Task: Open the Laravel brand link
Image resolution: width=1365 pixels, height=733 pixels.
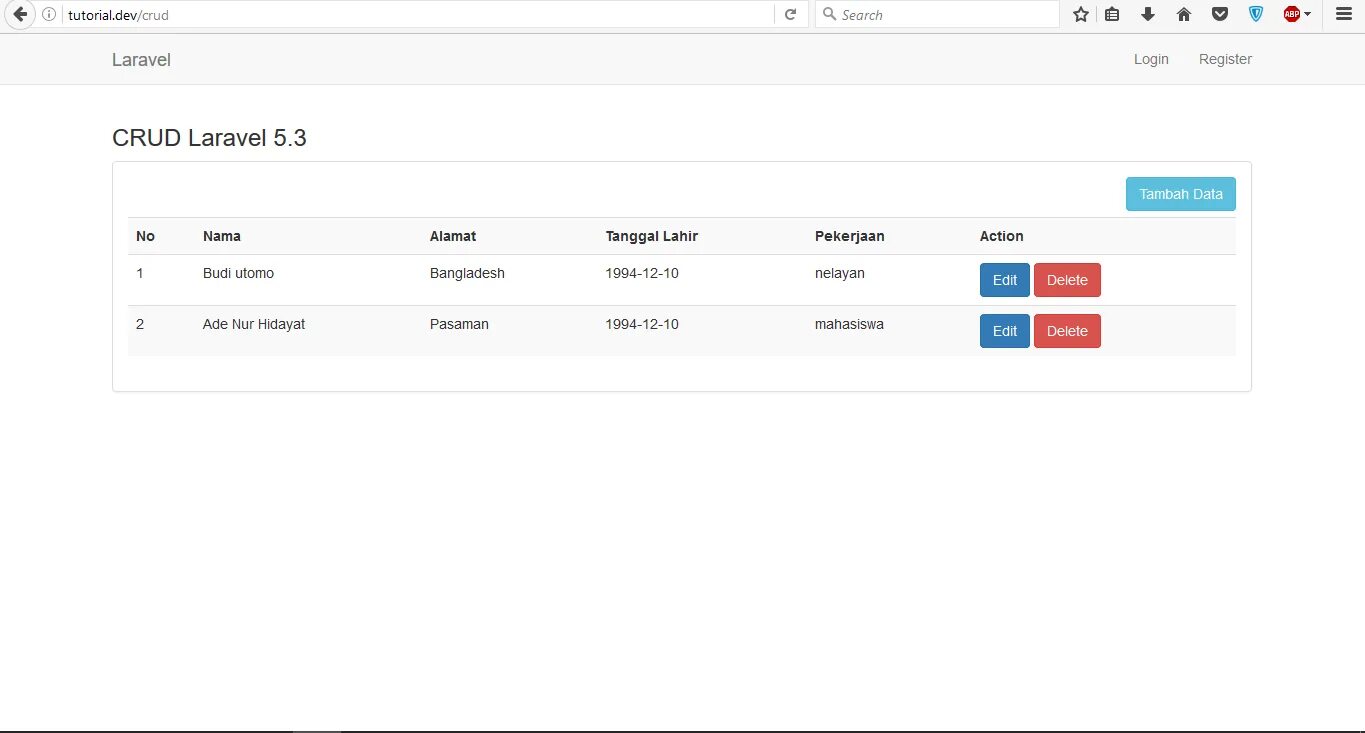Action: click(x=141, y=60)
